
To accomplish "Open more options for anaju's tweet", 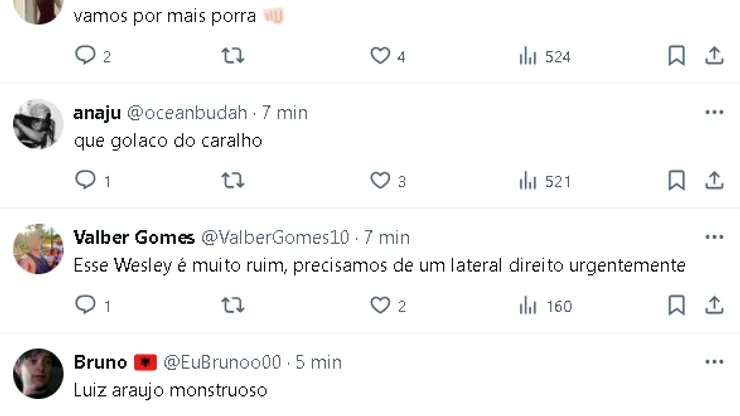I will (x=714, y=113).
